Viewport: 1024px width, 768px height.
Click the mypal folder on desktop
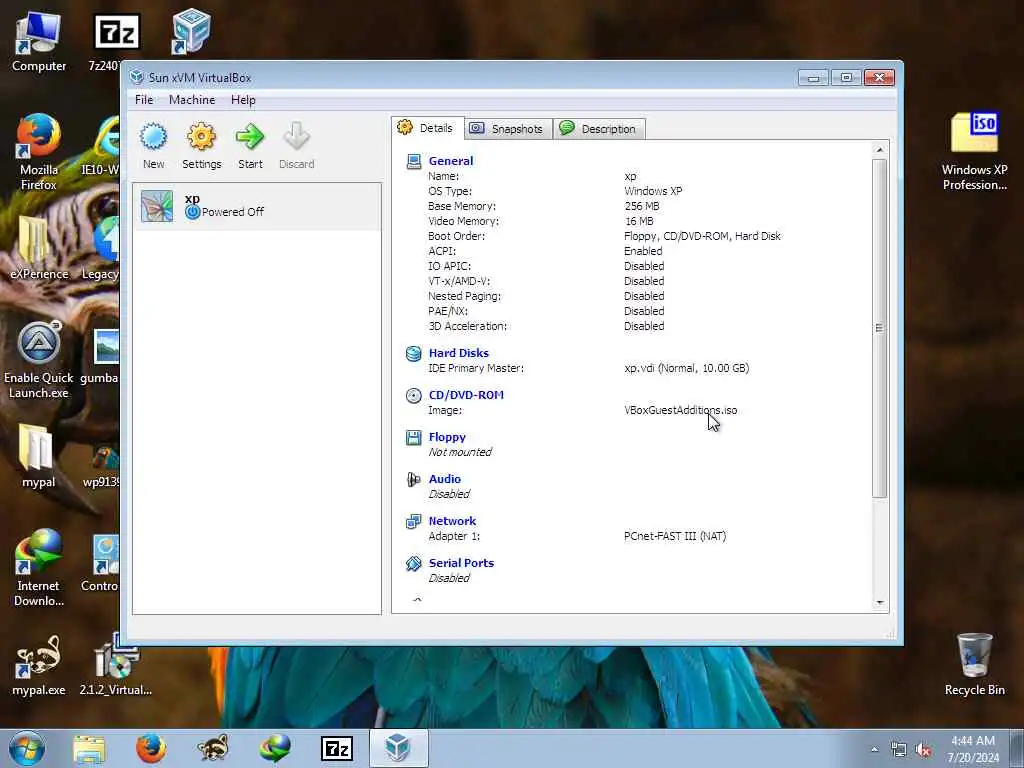point(39,456)
